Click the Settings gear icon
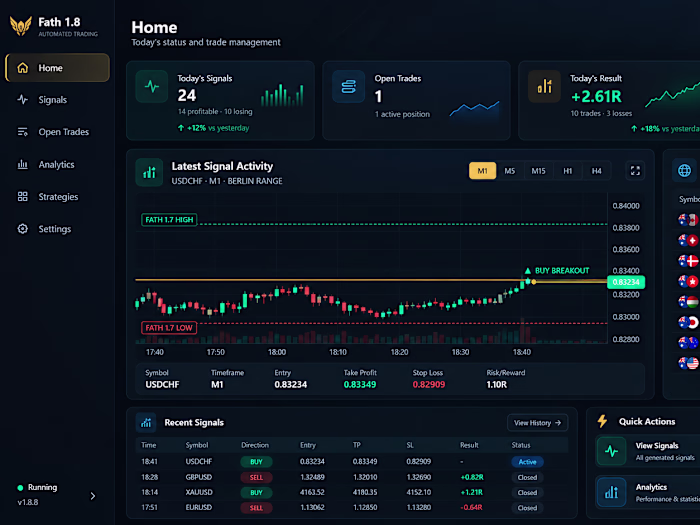The height and width of the screenshot is (525, 700). 22,229
